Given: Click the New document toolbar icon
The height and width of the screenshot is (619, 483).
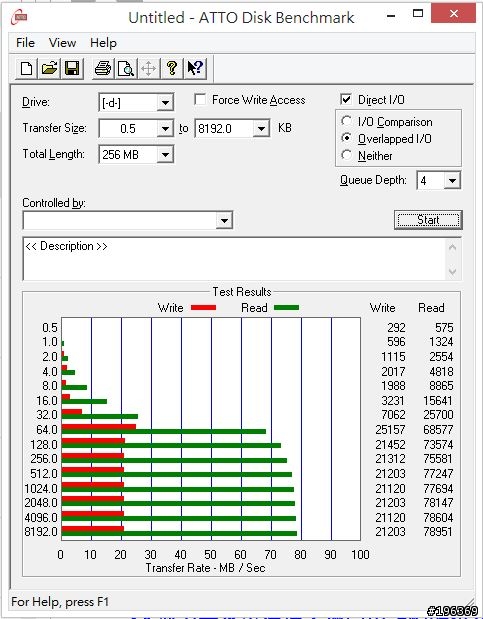Looking at the screenshot, I should [x=26, y=69].
